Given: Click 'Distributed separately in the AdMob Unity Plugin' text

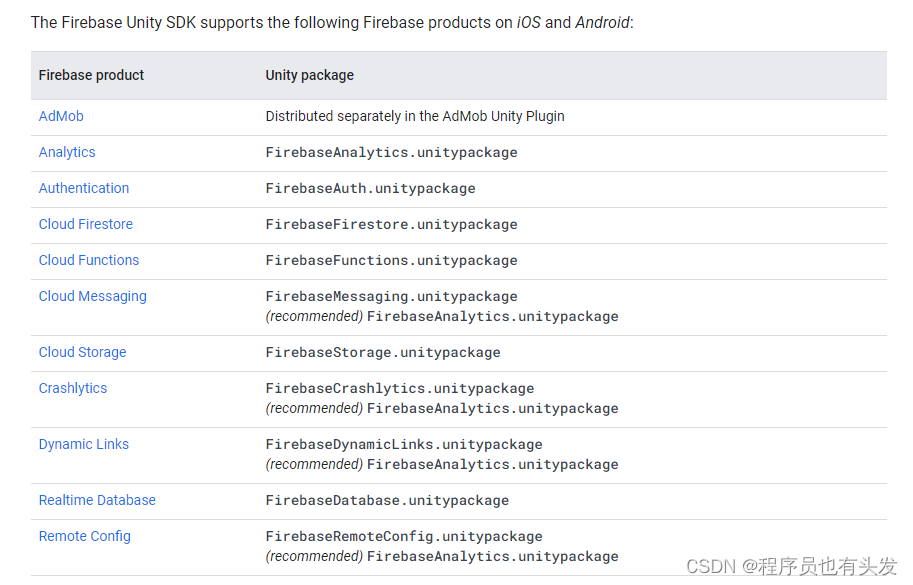Looking at the screenshot, I should pos(415,116).
